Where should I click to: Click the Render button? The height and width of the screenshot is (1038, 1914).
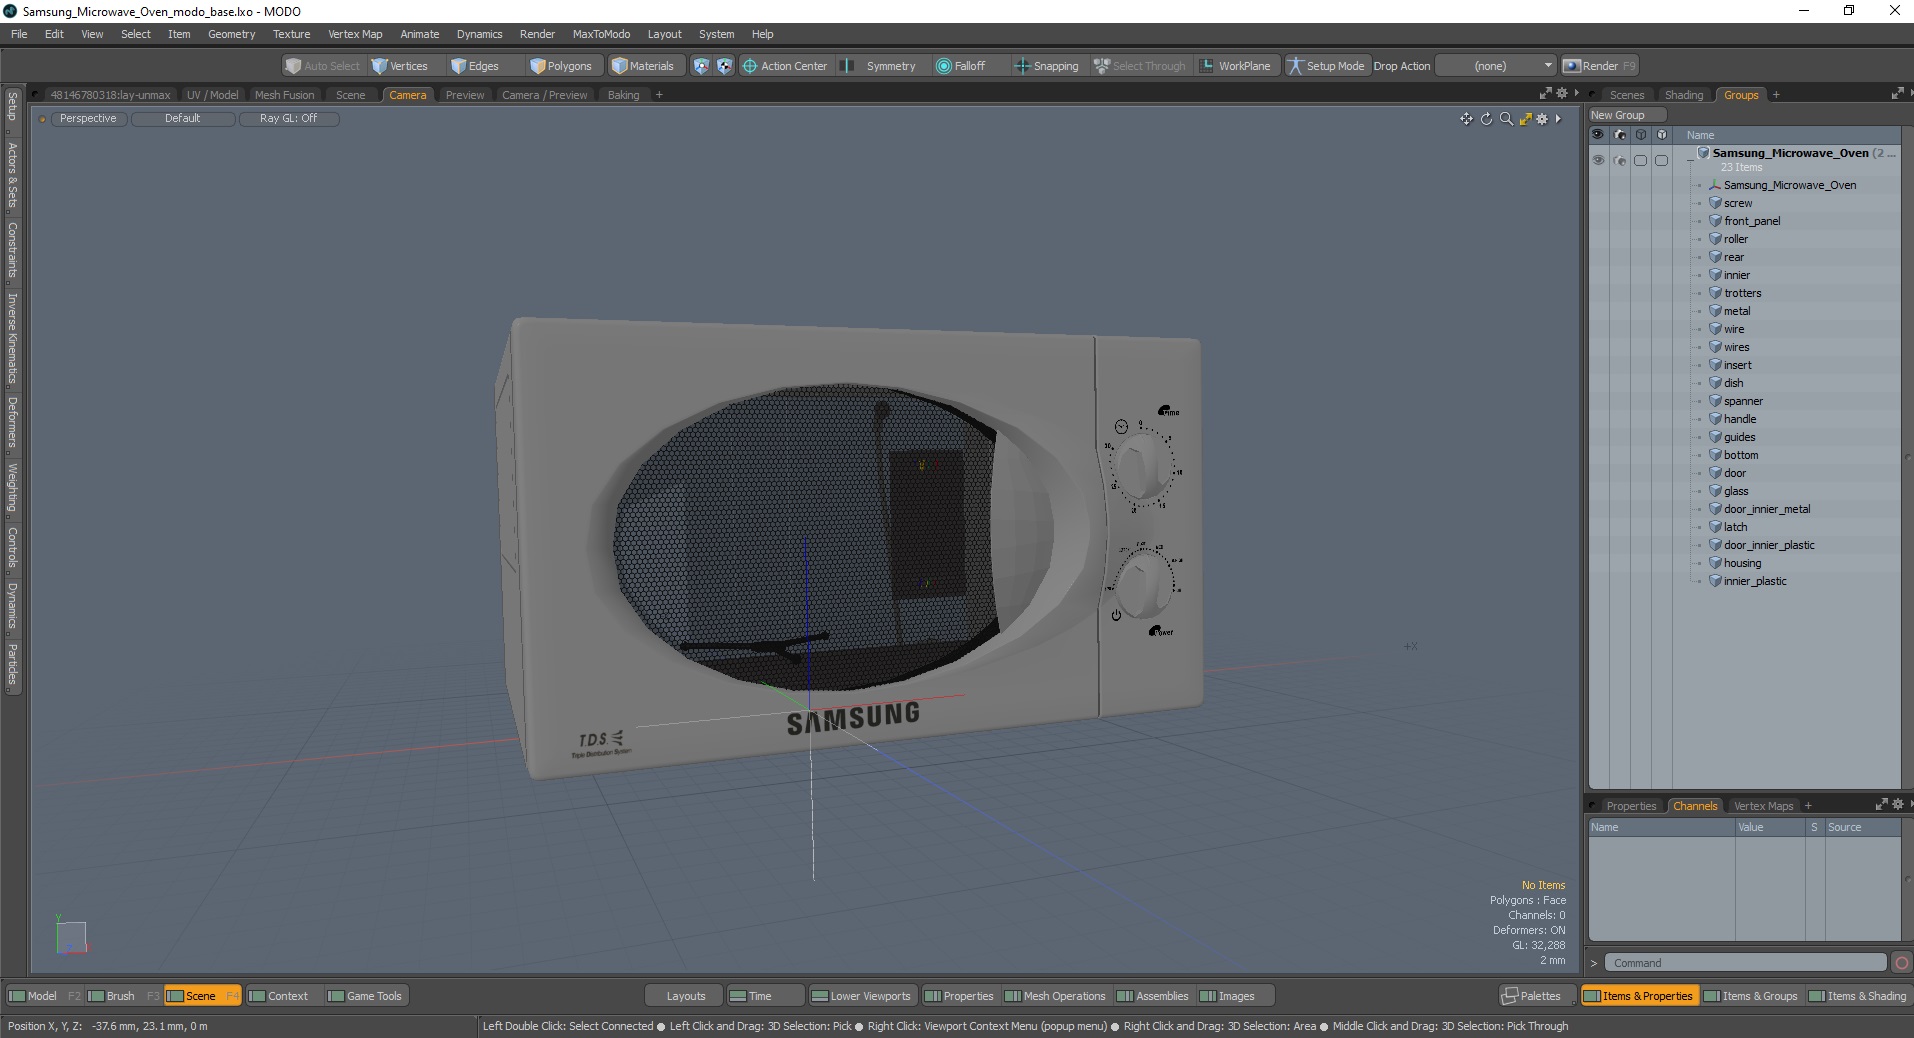tap(1600, 66)
